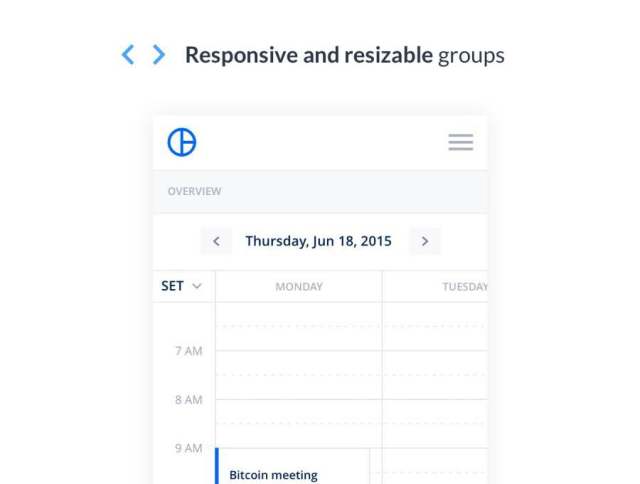Click the 8 AM time label
Screen dimensions: 640x484
[189, 400]
